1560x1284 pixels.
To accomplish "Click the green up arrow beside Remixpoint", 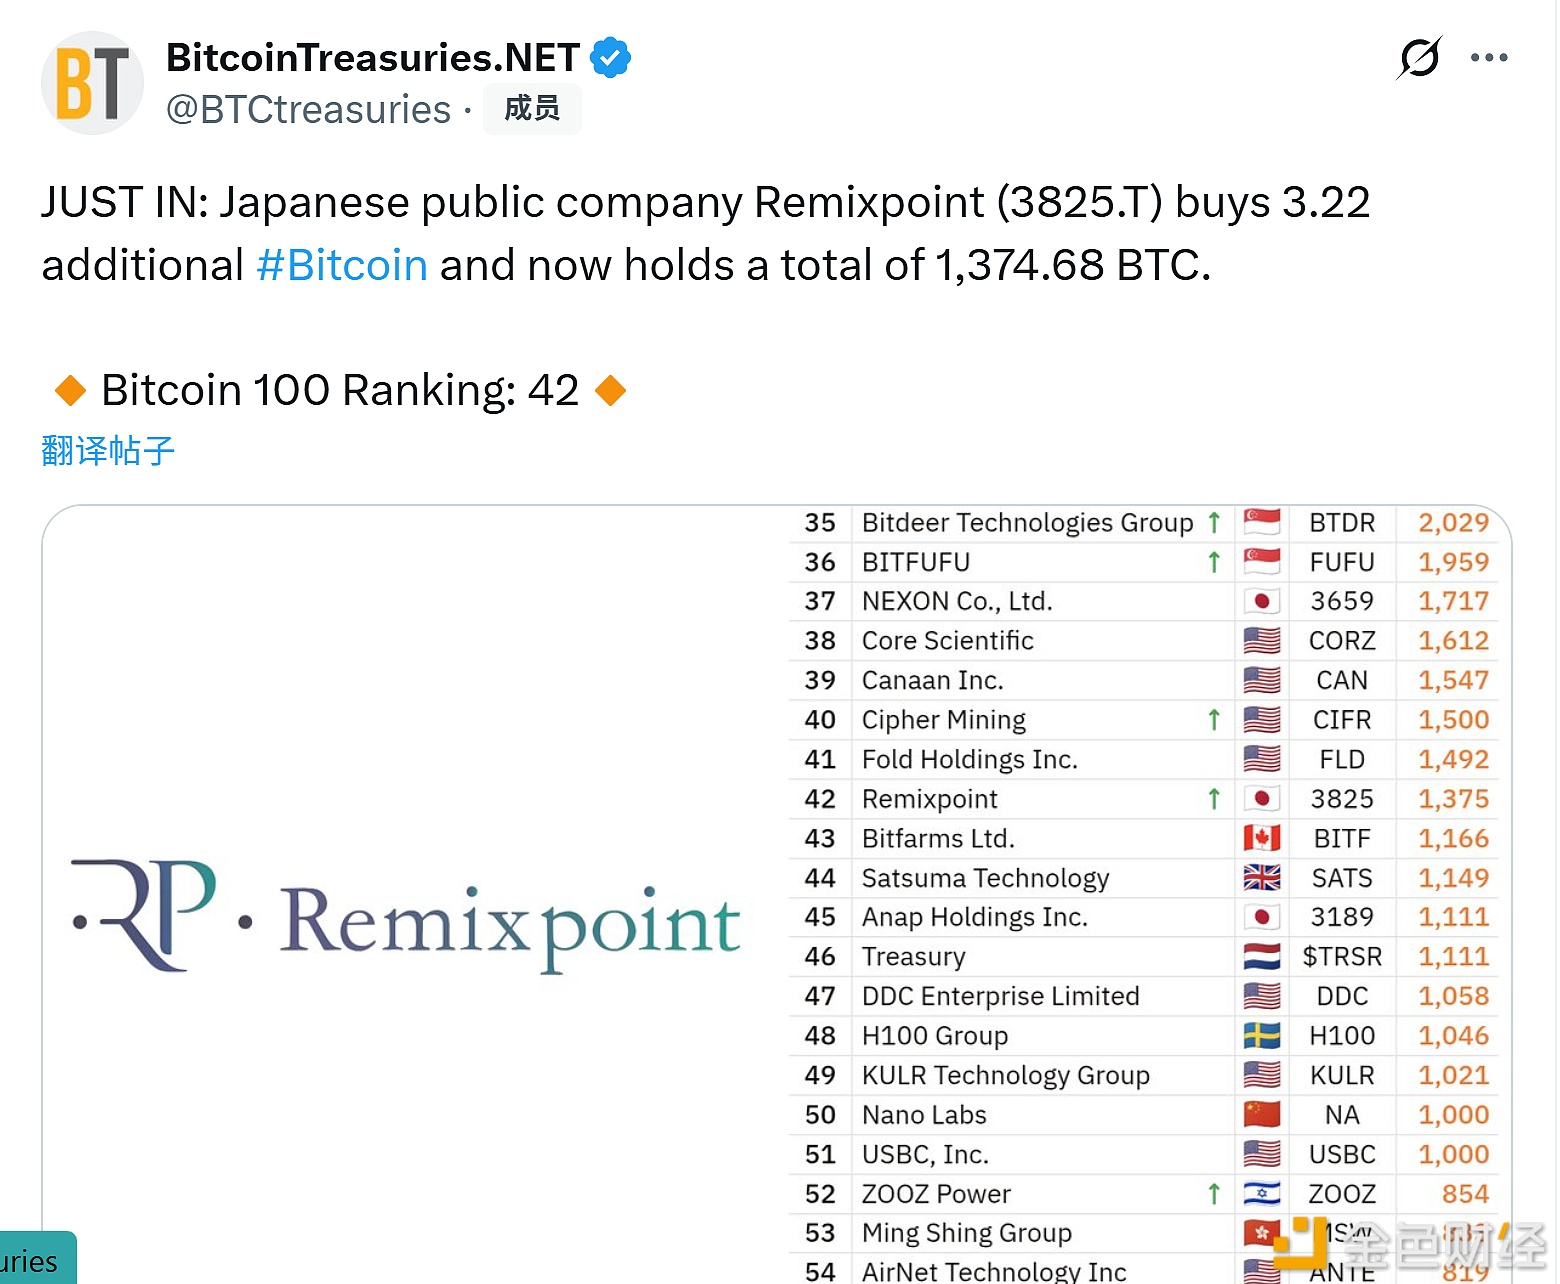I will [1214, 799].
